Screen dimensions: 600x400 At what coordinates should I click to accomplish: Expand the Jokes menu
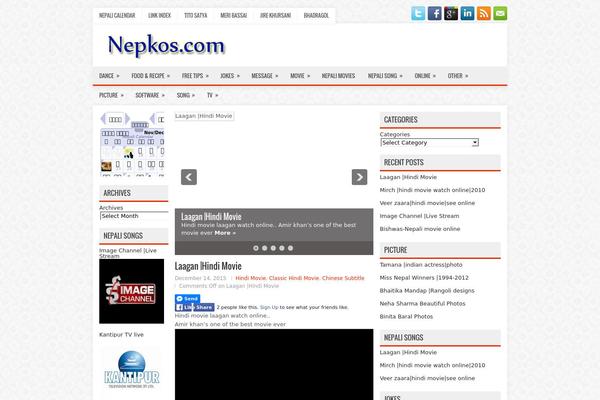click(x=230, y=76)
